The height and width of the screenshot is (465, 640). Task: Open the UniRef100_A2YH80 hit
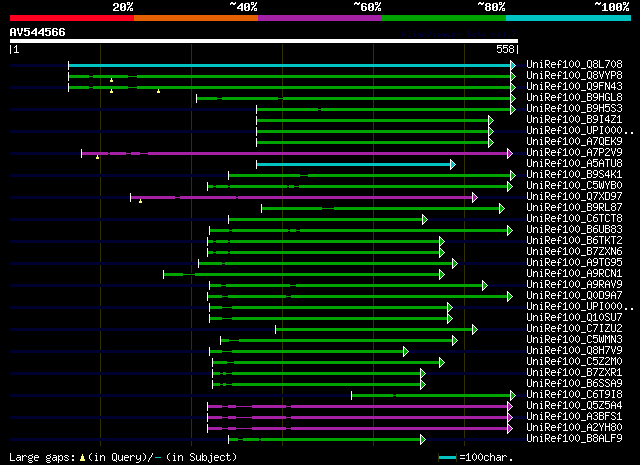click(574, 428)
